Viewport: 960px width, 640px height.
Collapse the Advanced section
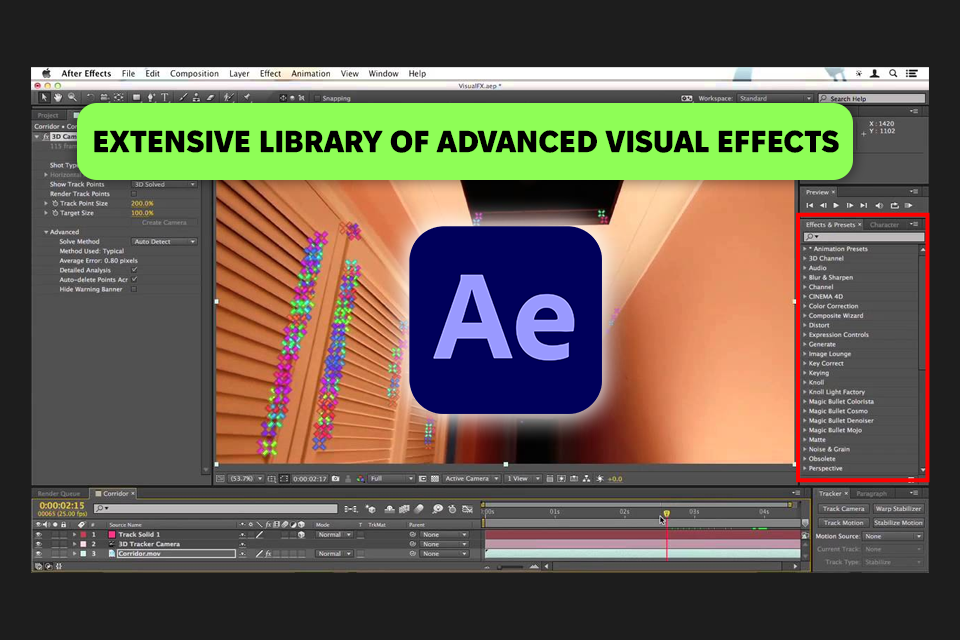[x=46, y=232]
